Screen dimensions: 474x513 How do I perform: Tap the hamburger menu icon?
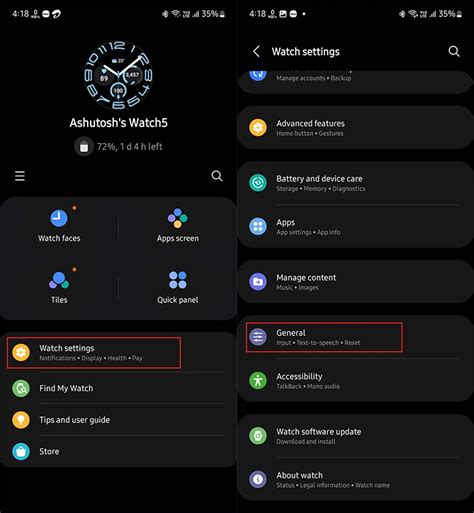[20, 176]
